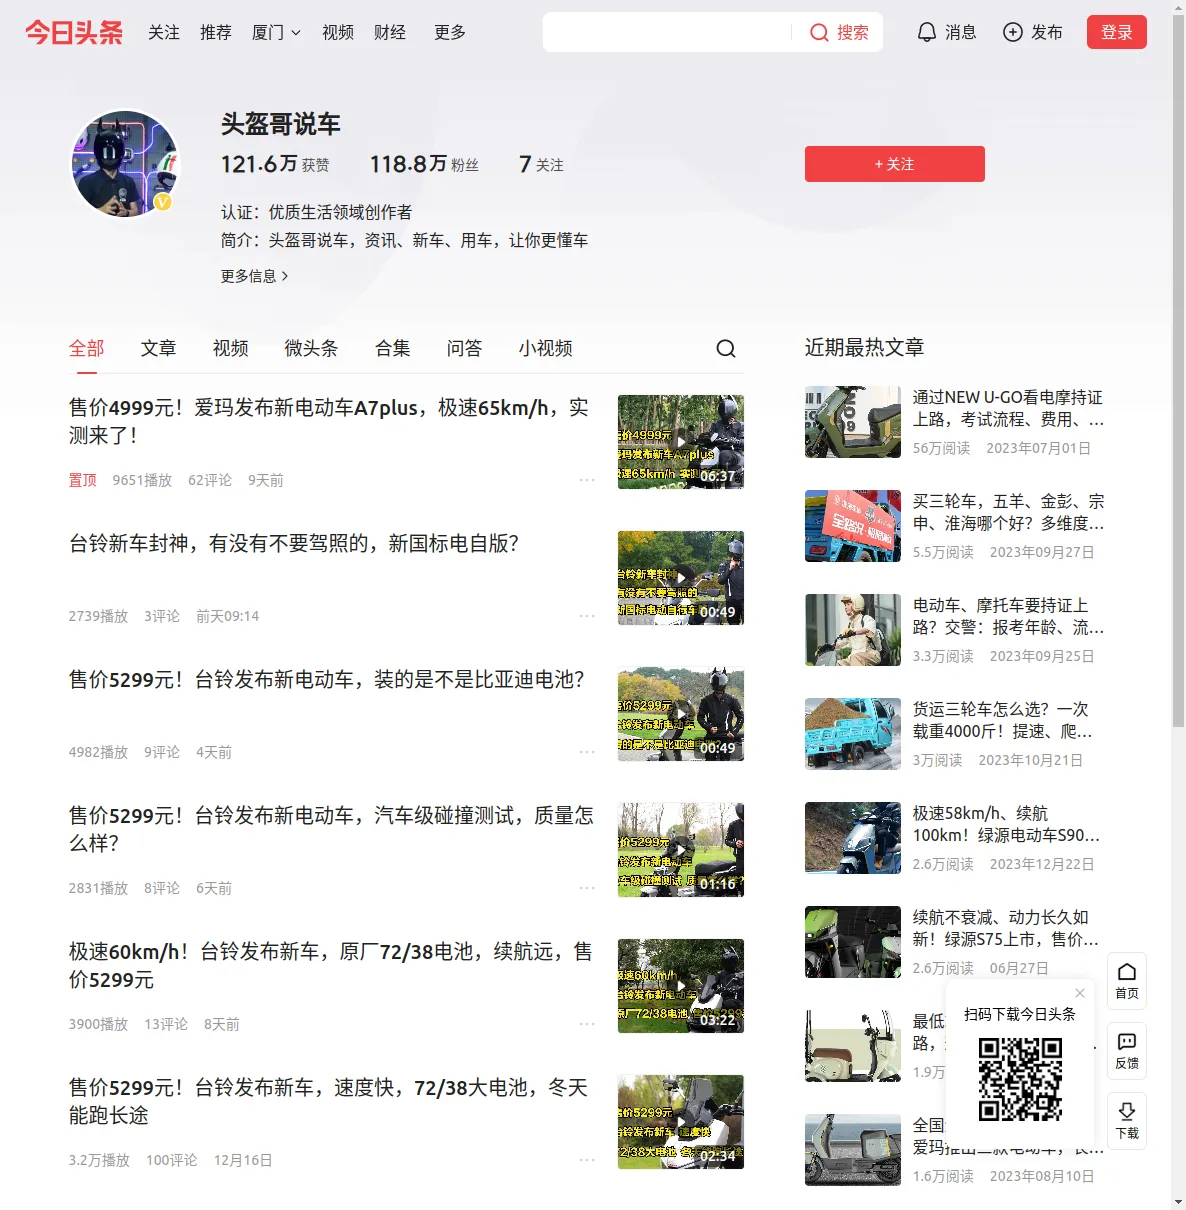Click the magnifier icon in the header search
Image resolution: width=1186 pixels, height=1210 pixels.
tap(819, 33)
